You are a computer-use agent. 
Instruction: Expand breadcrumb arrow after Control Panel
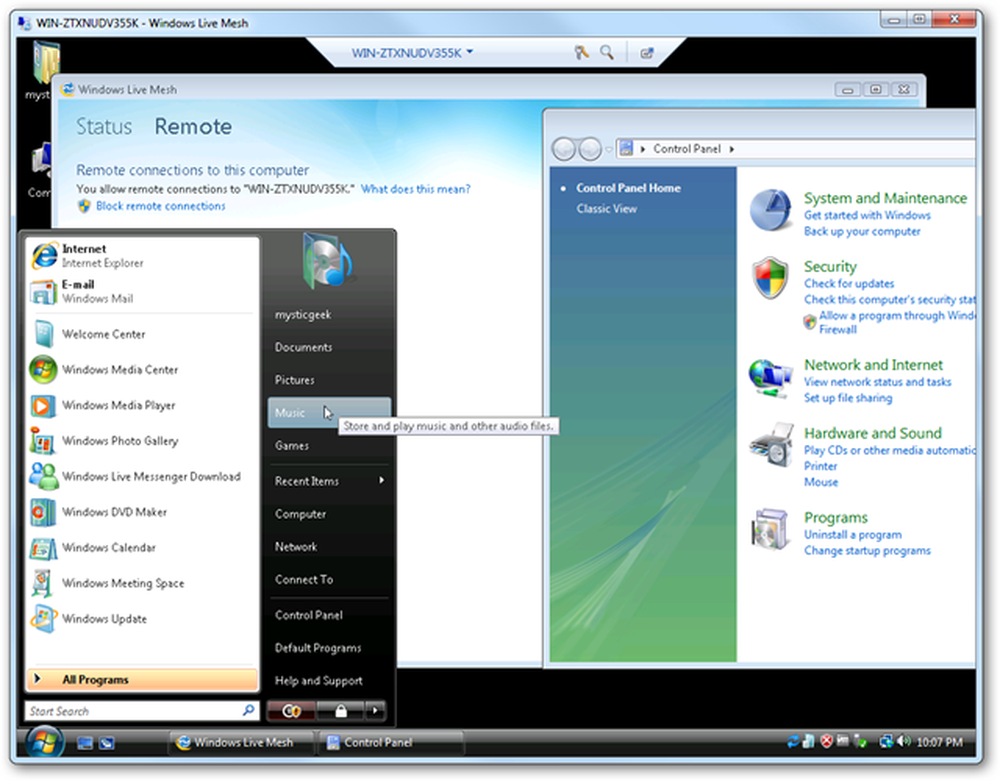732,149
